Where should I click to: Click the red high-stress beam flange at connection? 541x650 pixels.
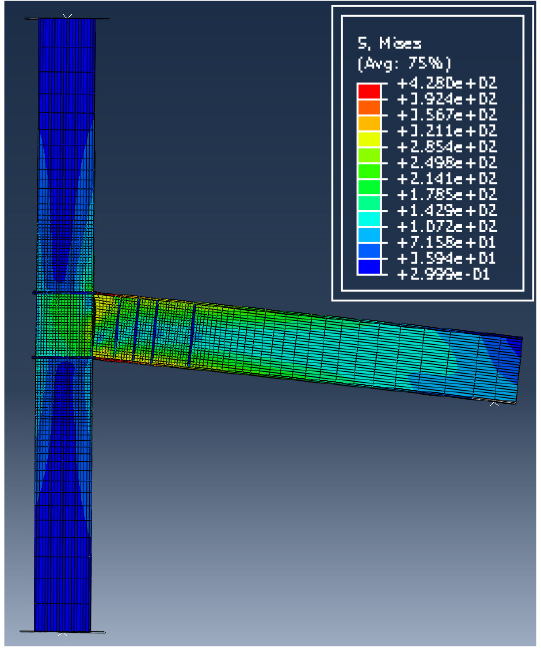[x=109, y=295]
